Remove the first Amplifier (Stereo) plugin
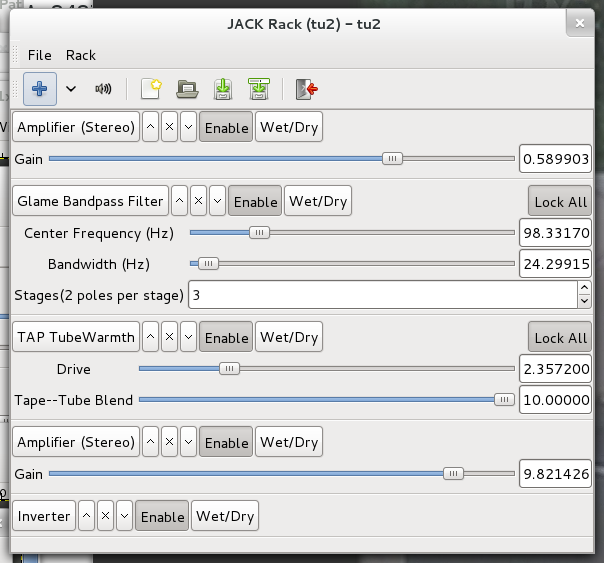The image size is (604, 563). click(x=169, y=127)
